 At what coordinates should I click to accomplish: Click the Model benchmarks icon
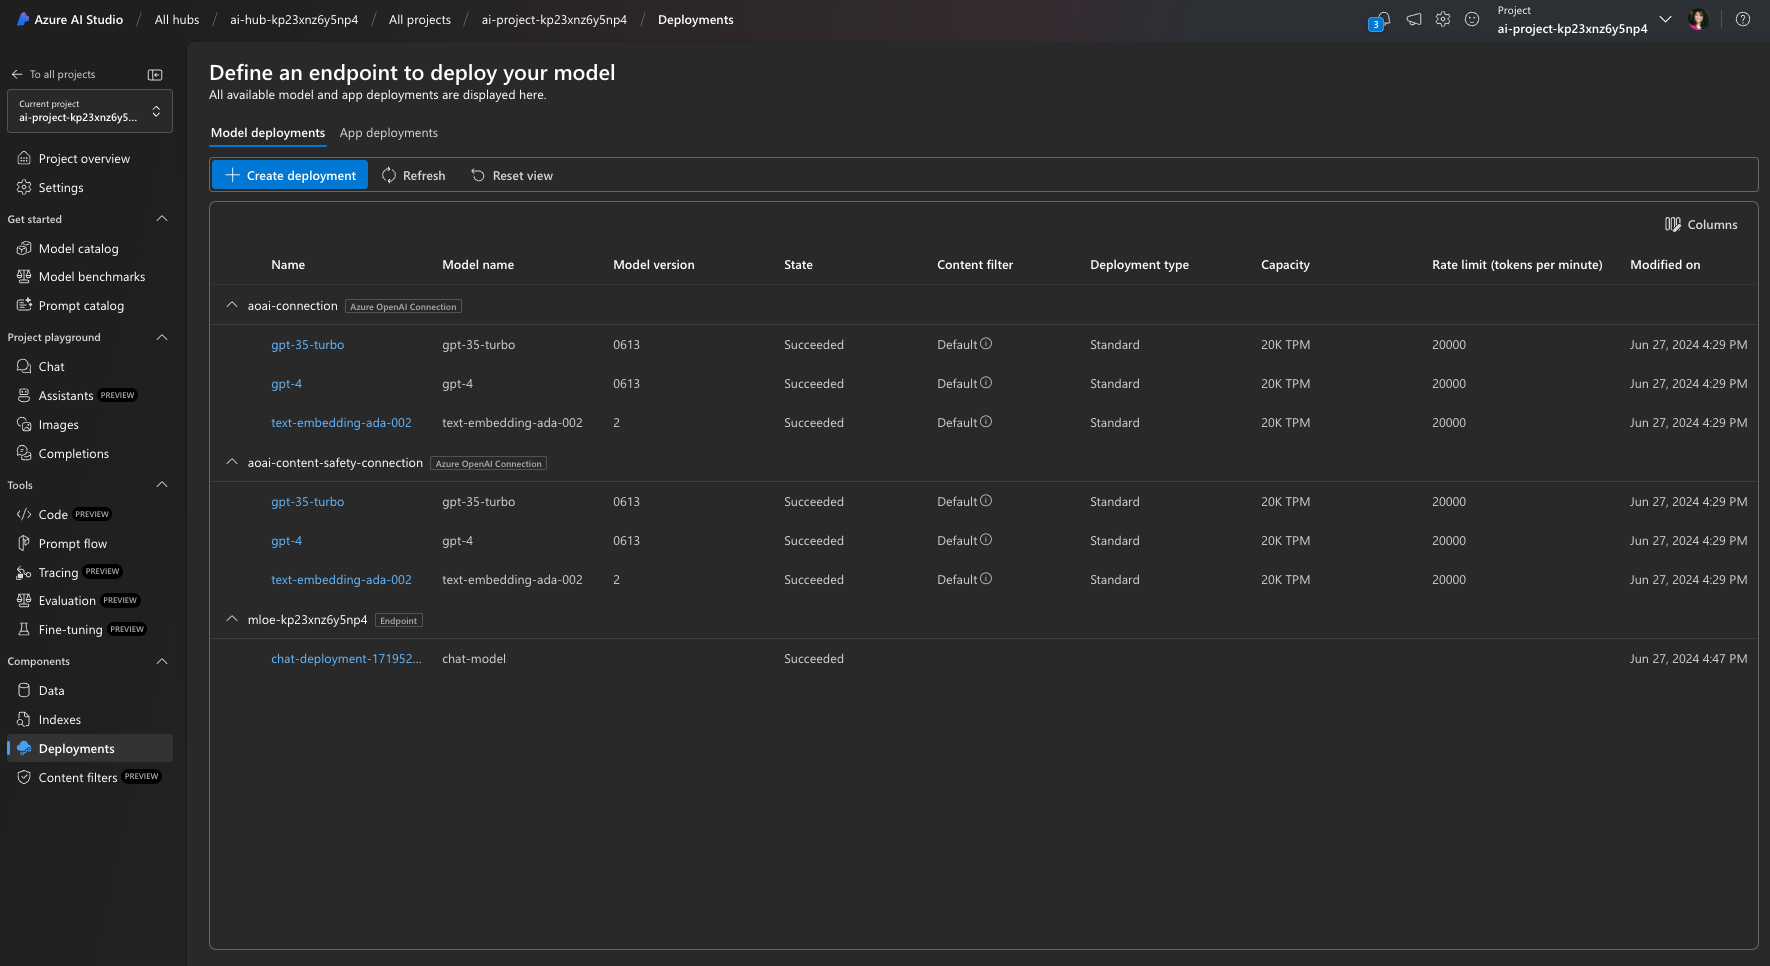(x=24, y=276)
